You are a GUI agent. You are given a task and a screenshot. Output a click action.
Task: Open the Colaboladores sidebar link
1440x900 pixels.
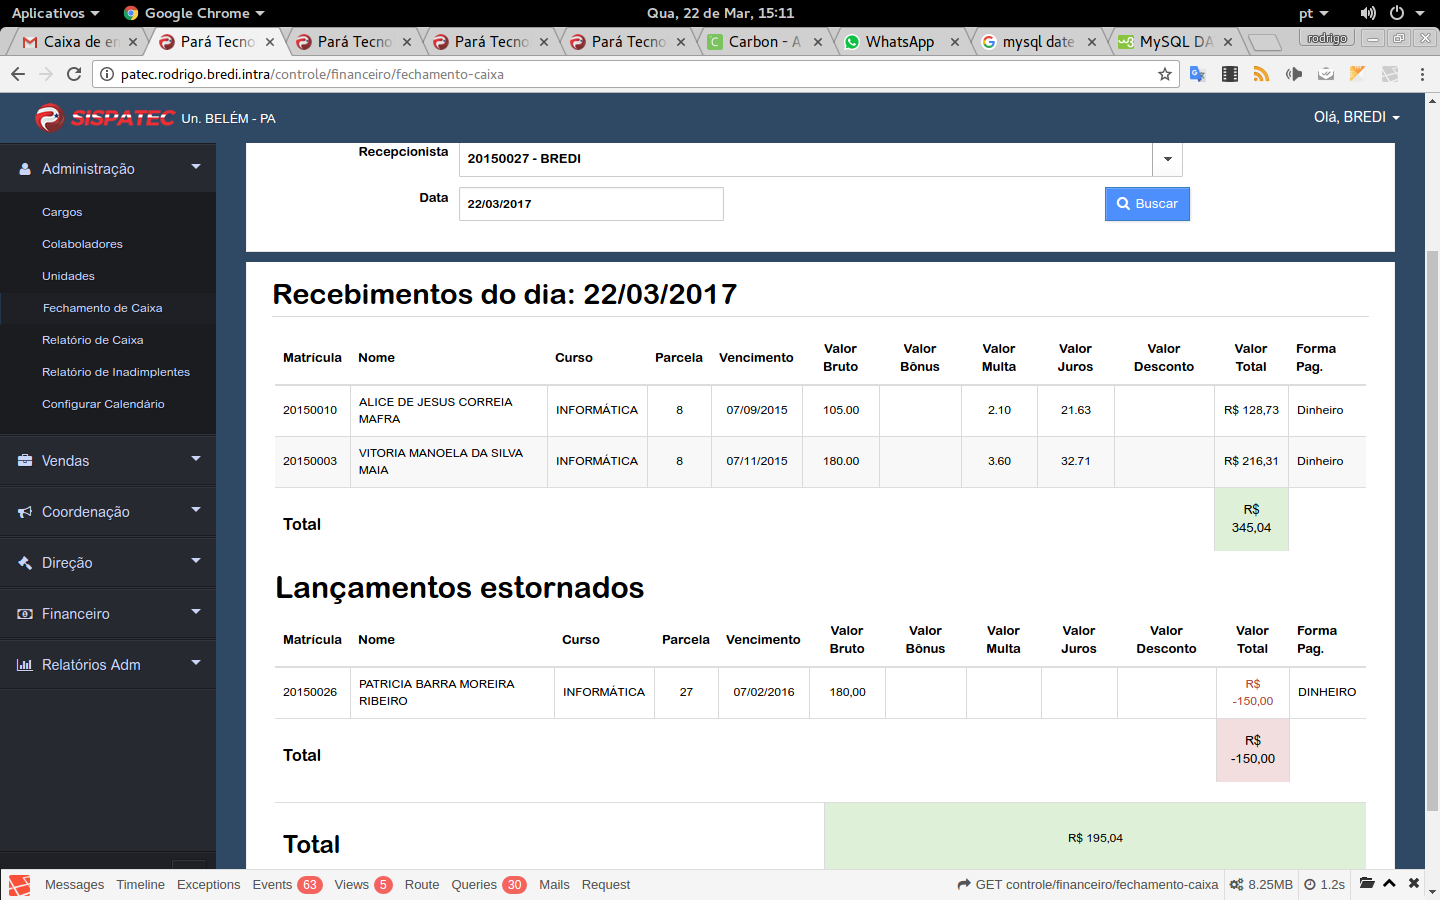82,244
